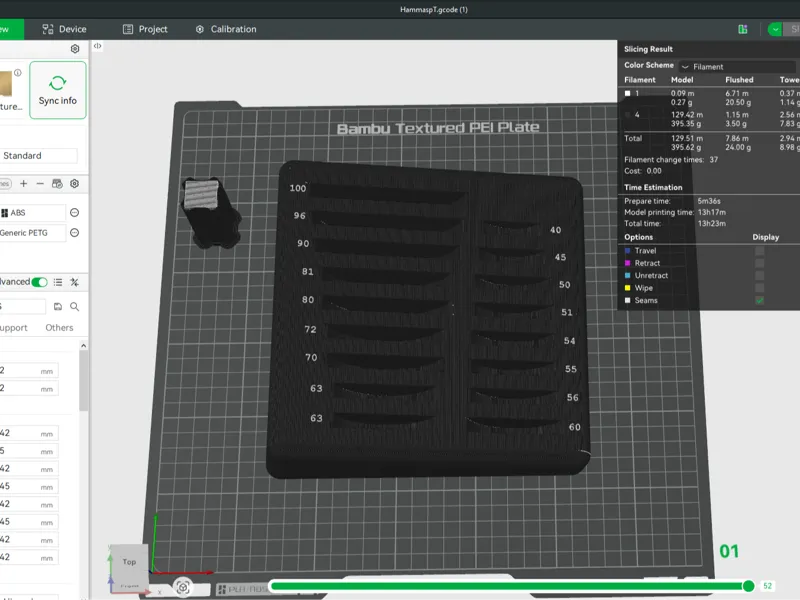The height and width of the screenshot is (600, 800).
Task: Open the Standard preset field
Action: click(x=39, y=156)
